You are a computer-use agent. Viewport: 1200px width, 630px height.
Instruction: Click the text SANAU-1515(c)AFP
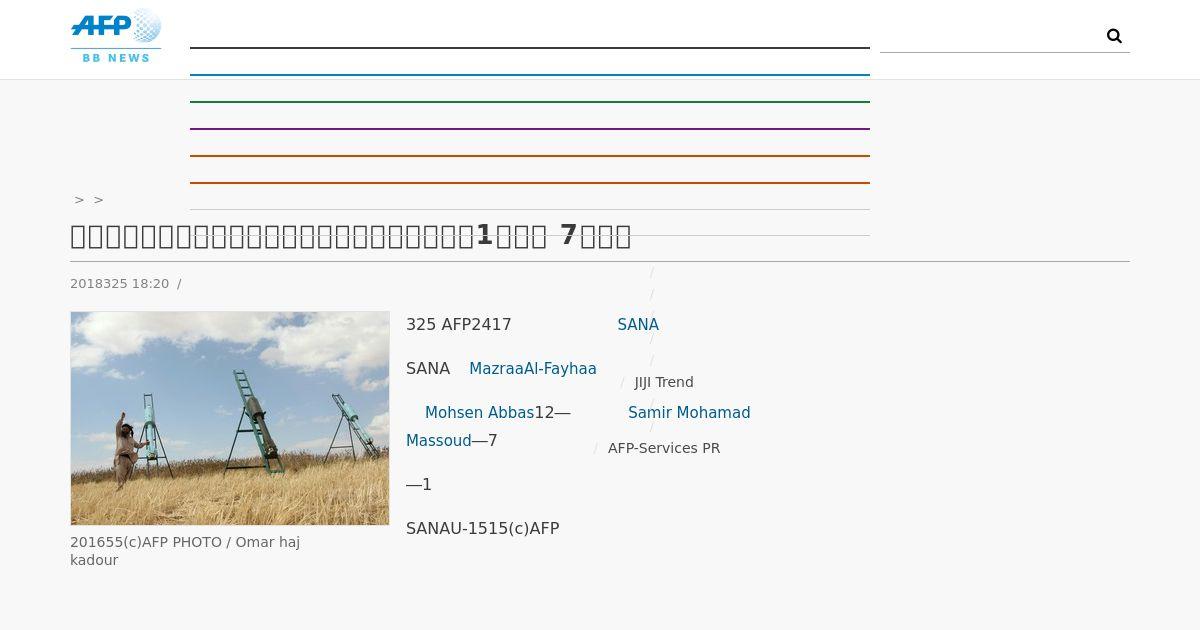pyautogui.click(x=483, y=529)
